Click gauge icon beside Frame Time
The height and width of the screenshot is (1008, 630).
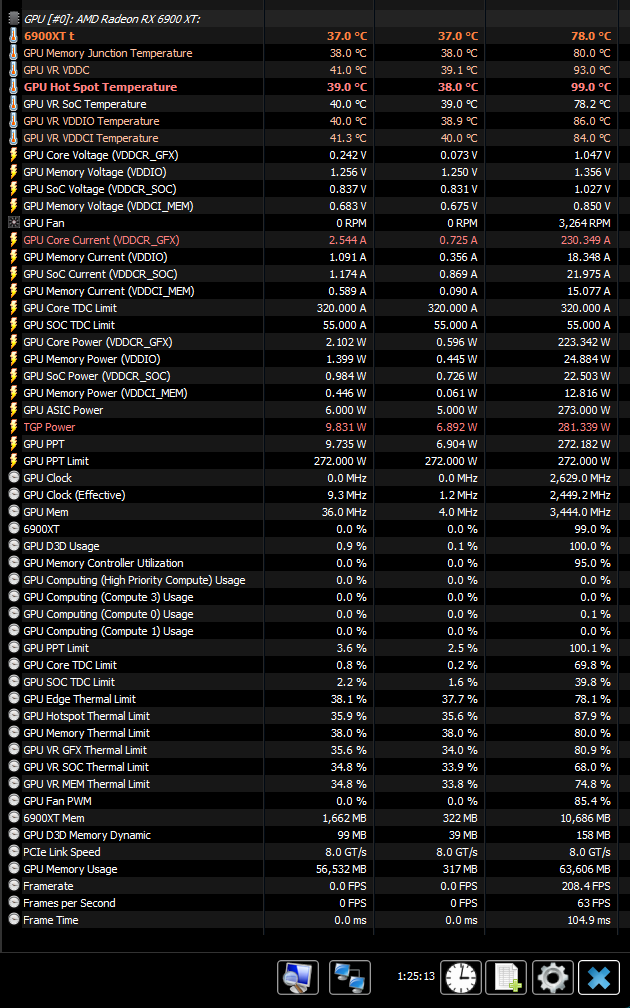pos(14,920)
